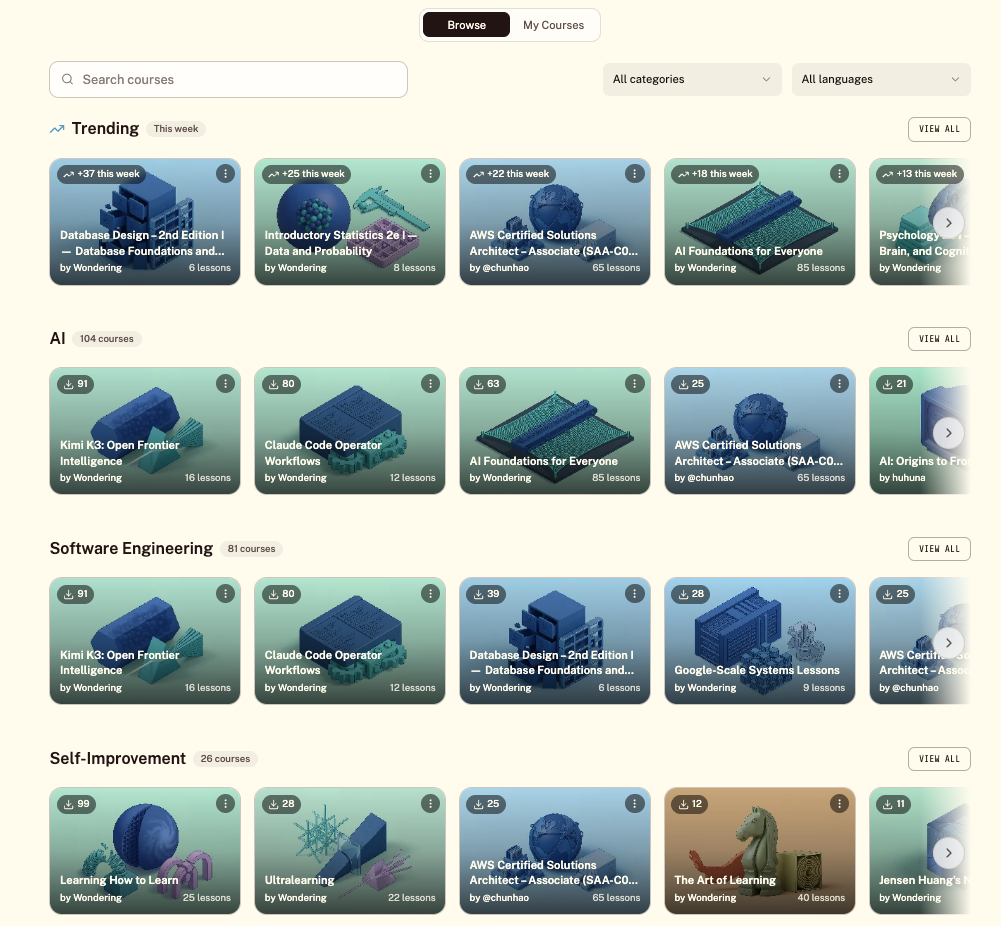
Task: Open options menu on AI row AWS Certified card
Action: tap(839, 384)
